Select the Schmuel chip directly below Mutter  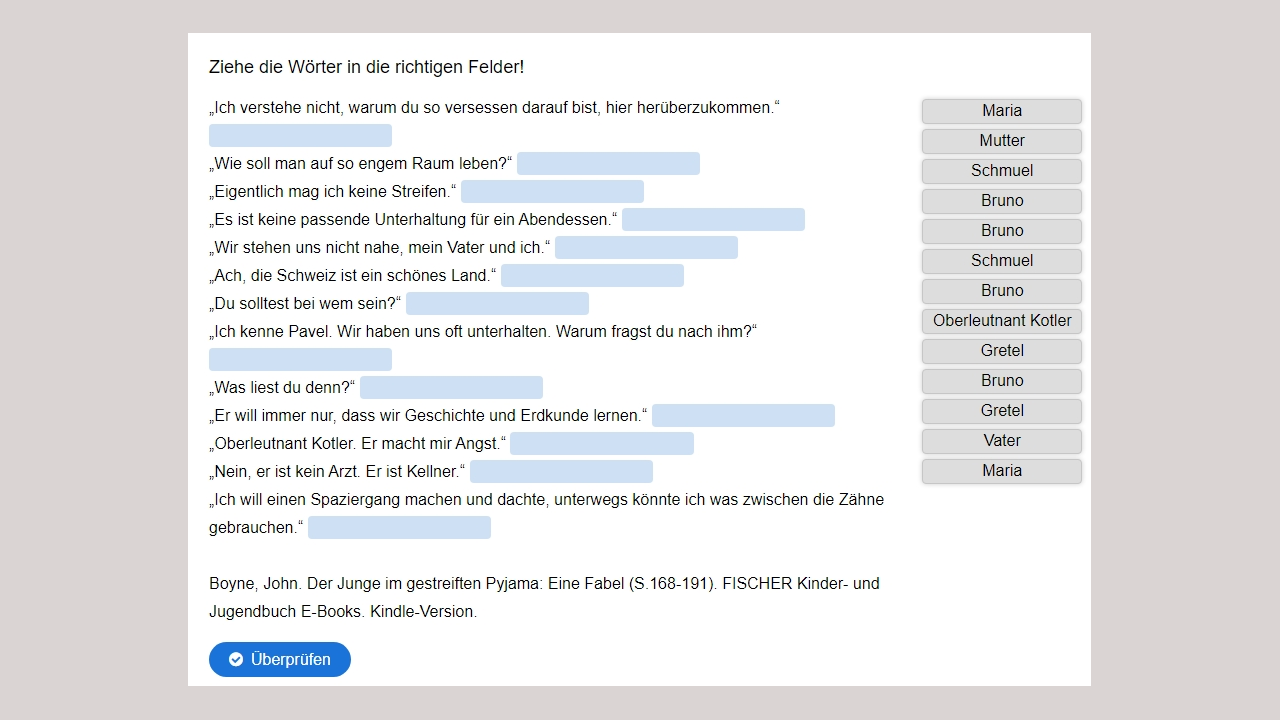(x=1001, y=171)
